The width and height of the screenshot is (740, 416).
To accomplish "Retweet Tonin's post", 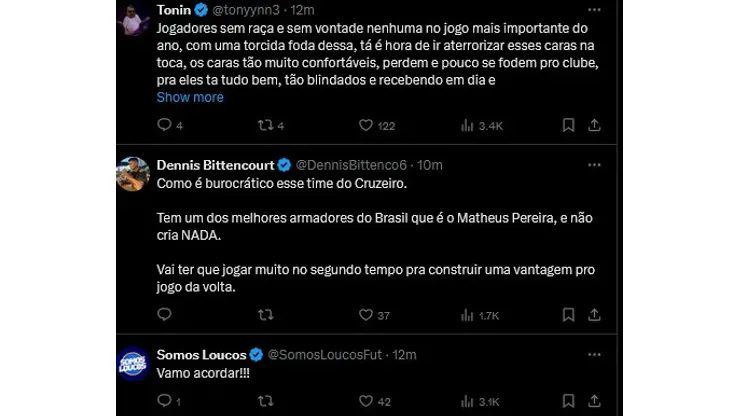I will coord(266,125).
